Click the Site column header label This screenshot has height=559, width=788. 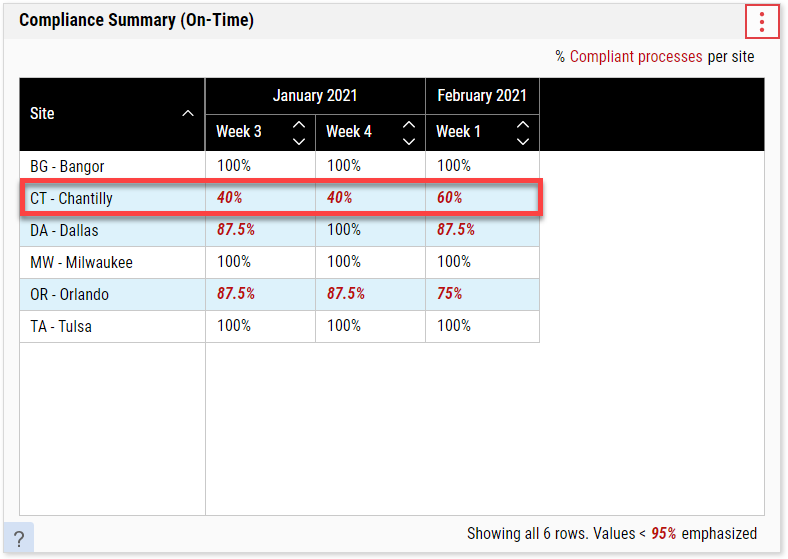(x=43, y=114)
